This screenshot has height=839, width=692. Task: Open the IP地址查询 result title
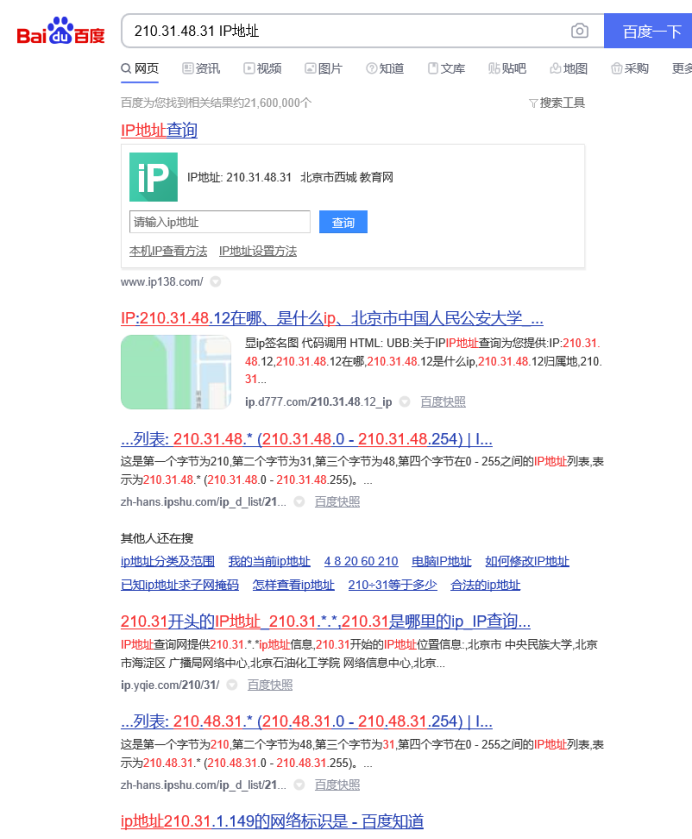pyautogui.click(x=159, y=130)
